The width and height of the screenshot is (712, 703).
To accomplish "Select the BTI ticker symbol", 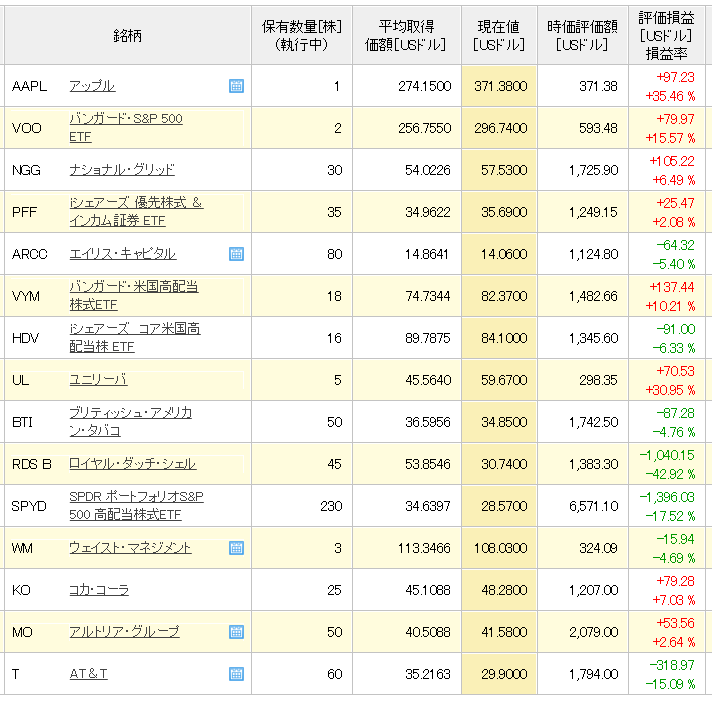I will coord(22,422).
